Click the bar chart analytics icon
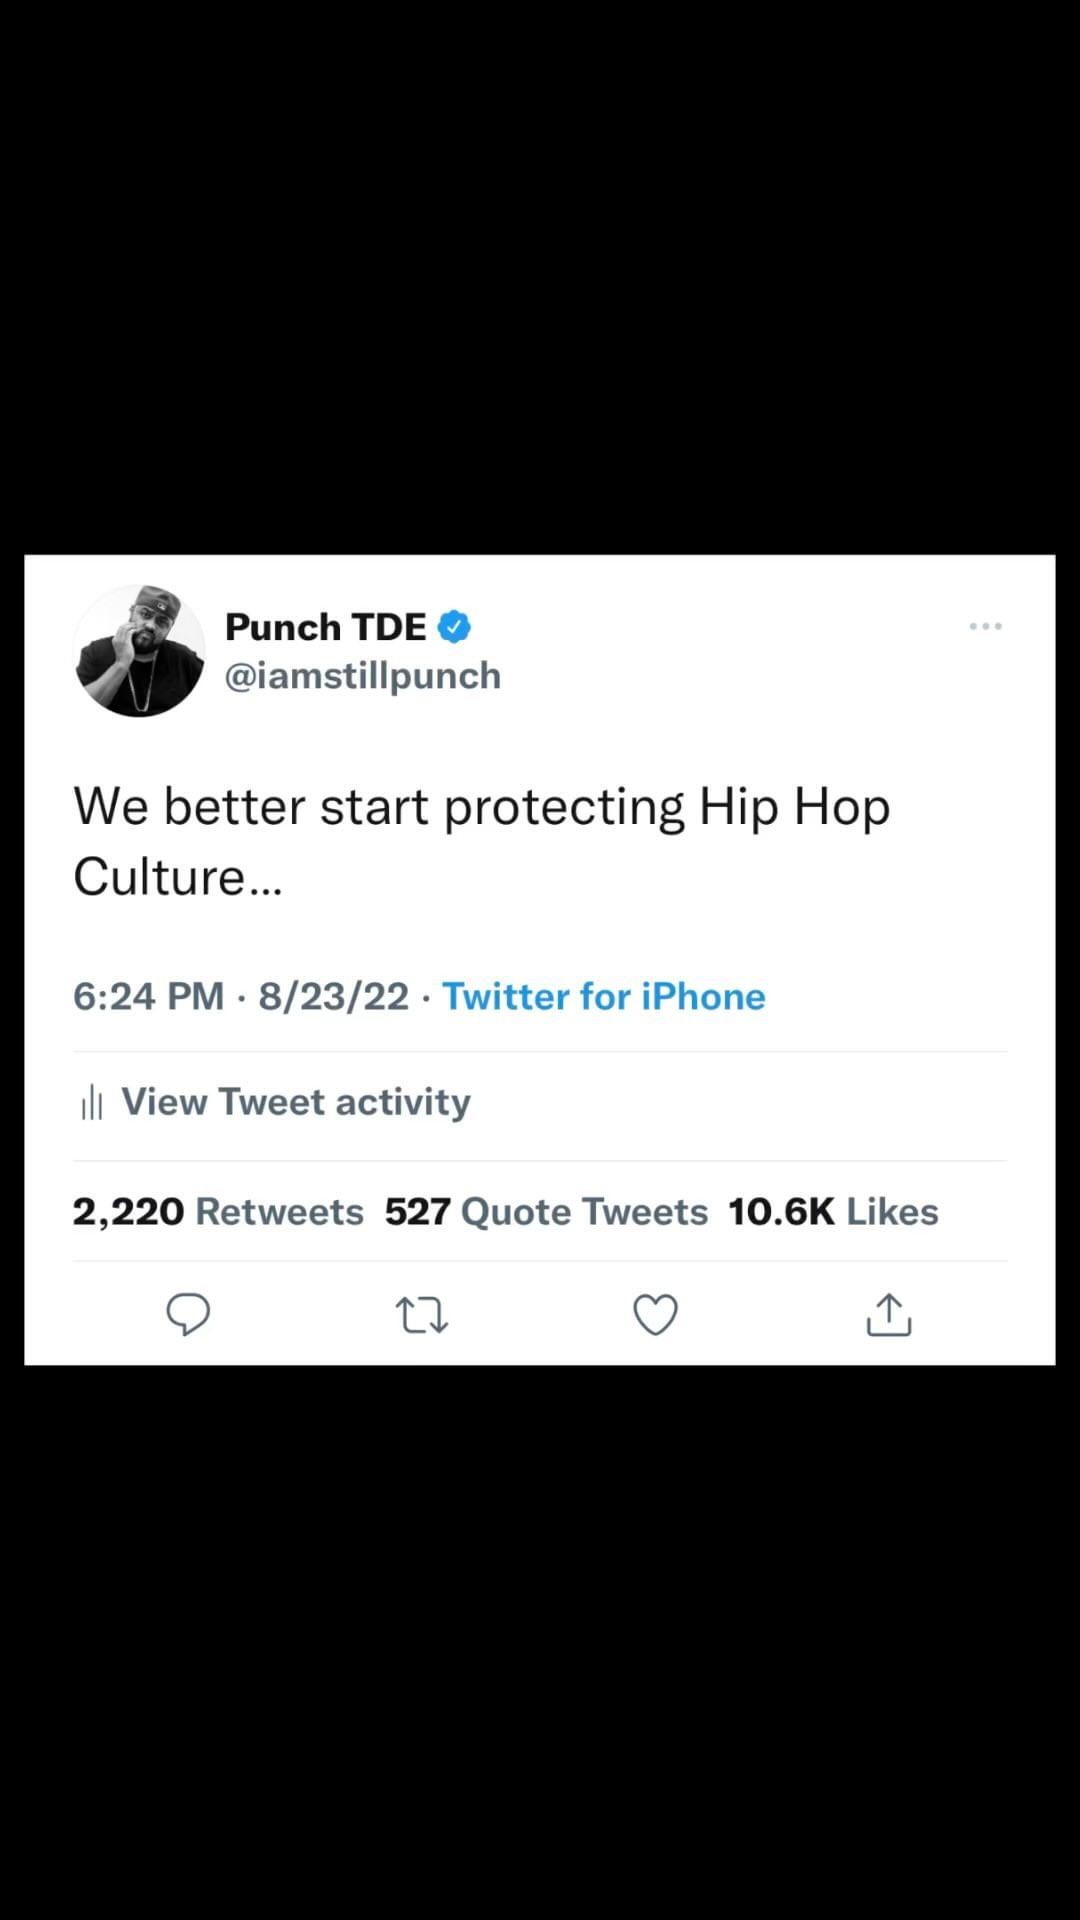1080x1920 pixels. (x=92, y=1102)
